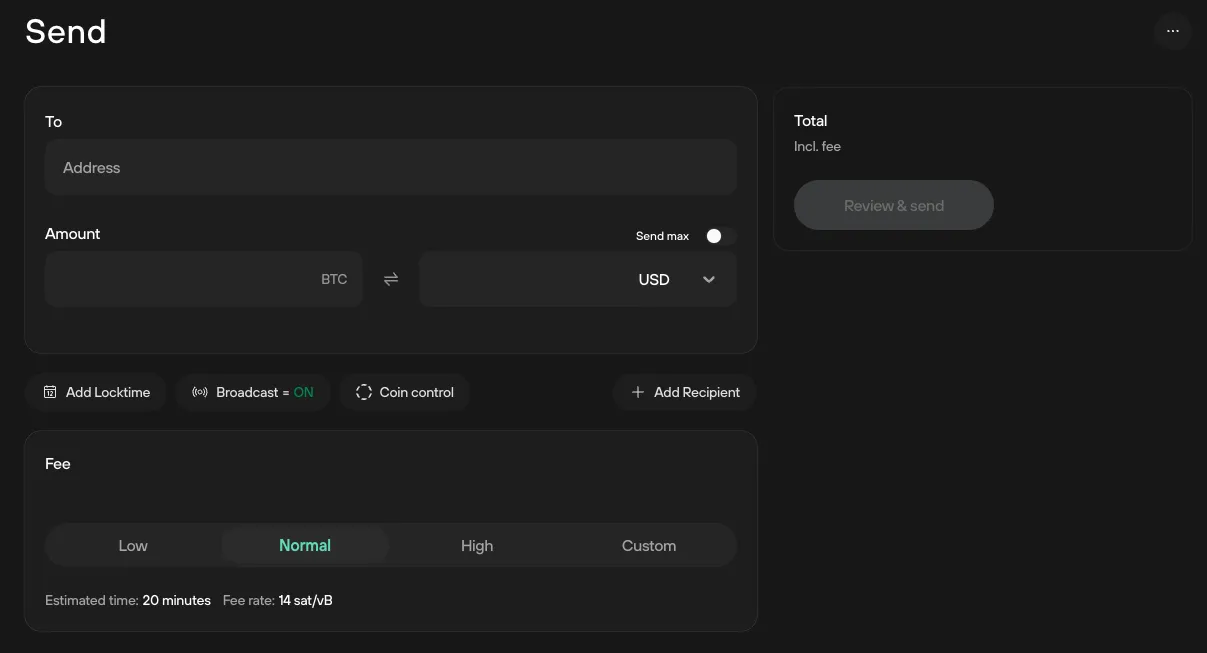Click Add Locktime
Image resolution: width=1207 pixels, height=653 pixels.
tap(96, 392)
